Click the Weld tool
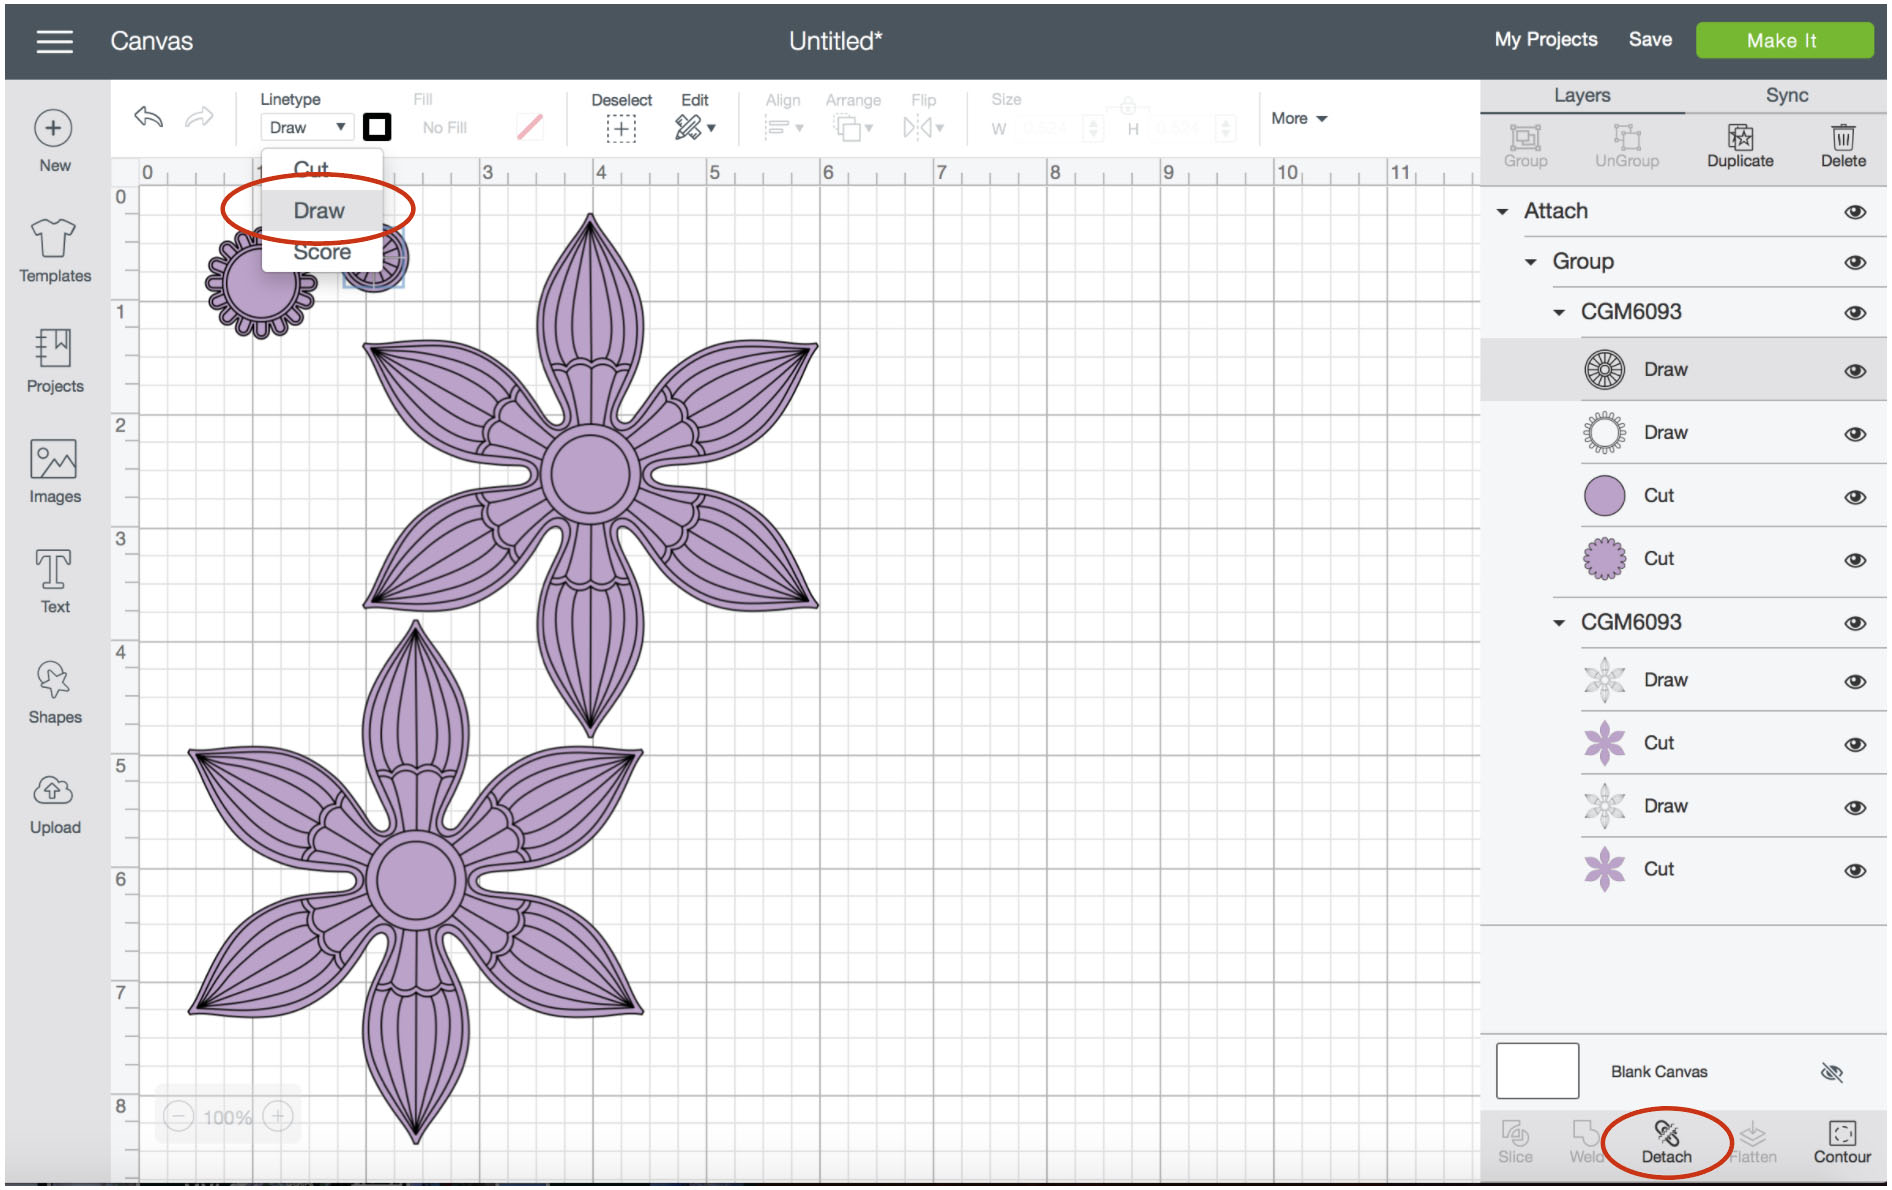The image size is (1892, 1190). click(1585, 1143)
